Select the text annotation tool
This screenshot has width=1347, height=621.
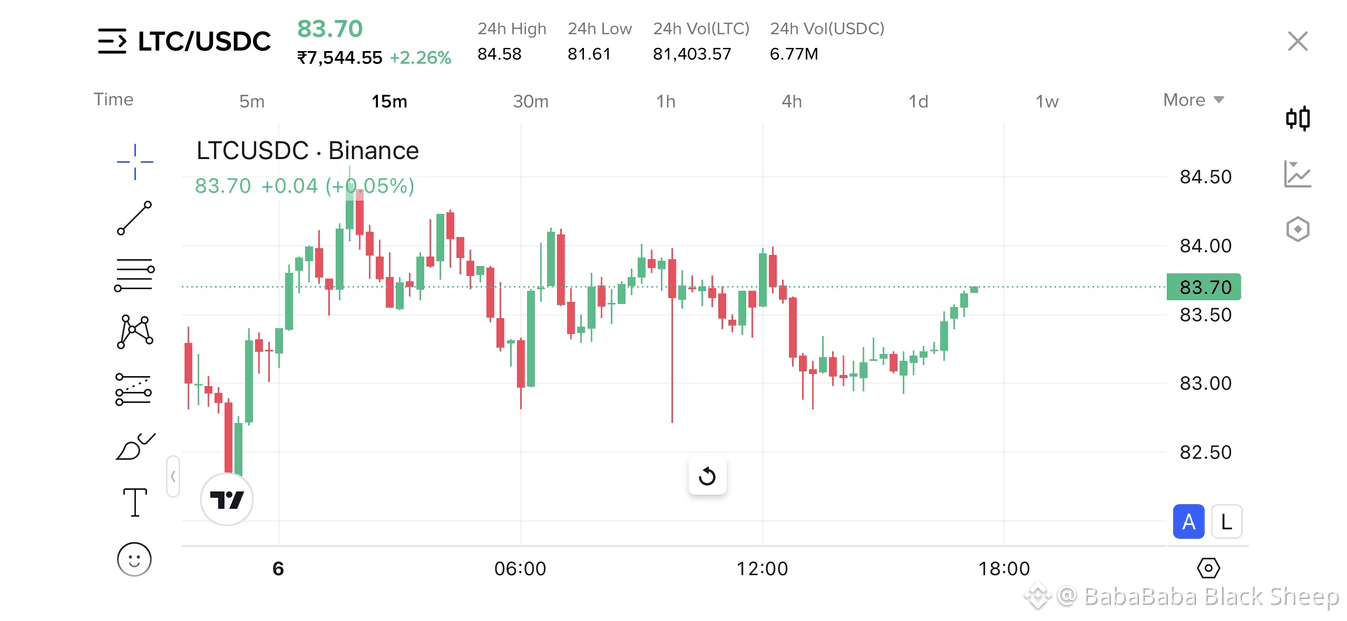click(x=134, y=502)
